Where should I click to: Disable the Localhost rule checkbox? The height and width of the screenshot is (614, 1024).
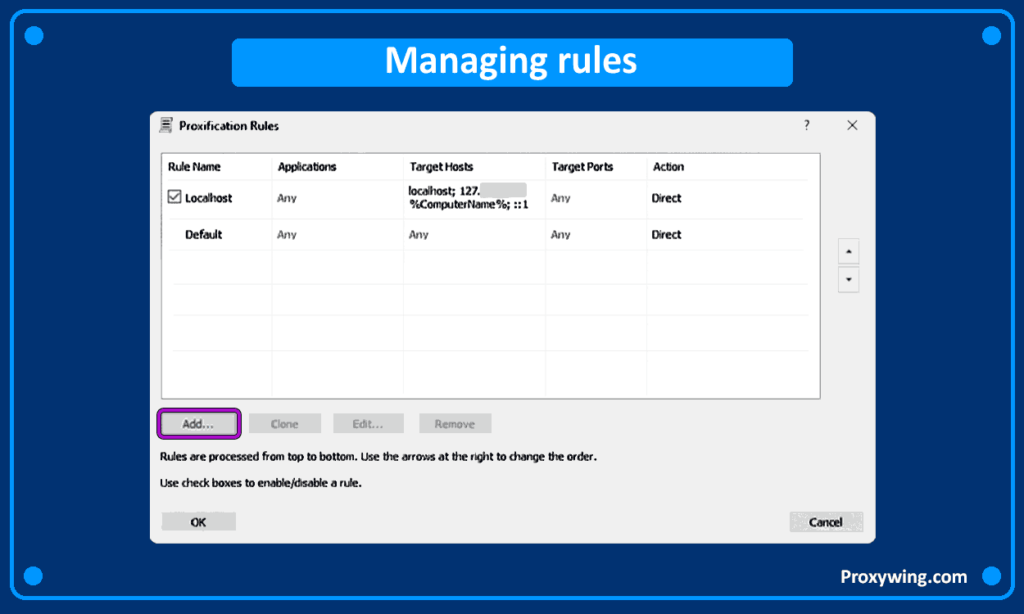coord(174,198)
